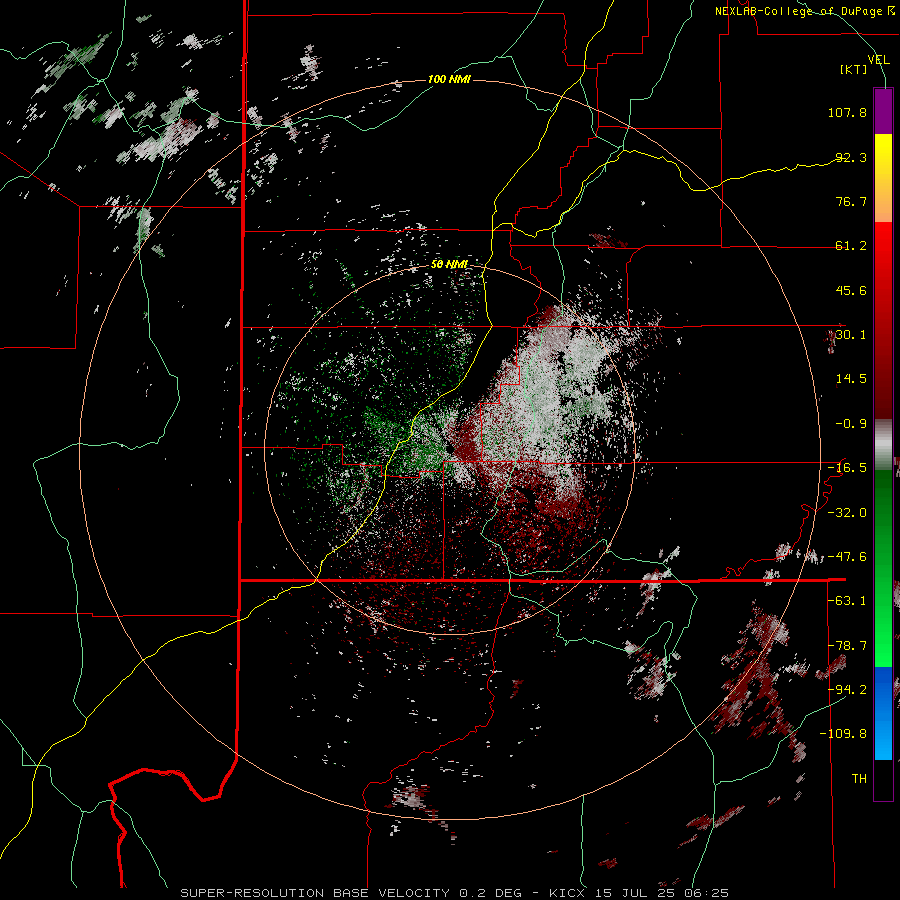The image size is (900, 900).
Task: Click the -32.0 velocity scale value
Action: 847,513
